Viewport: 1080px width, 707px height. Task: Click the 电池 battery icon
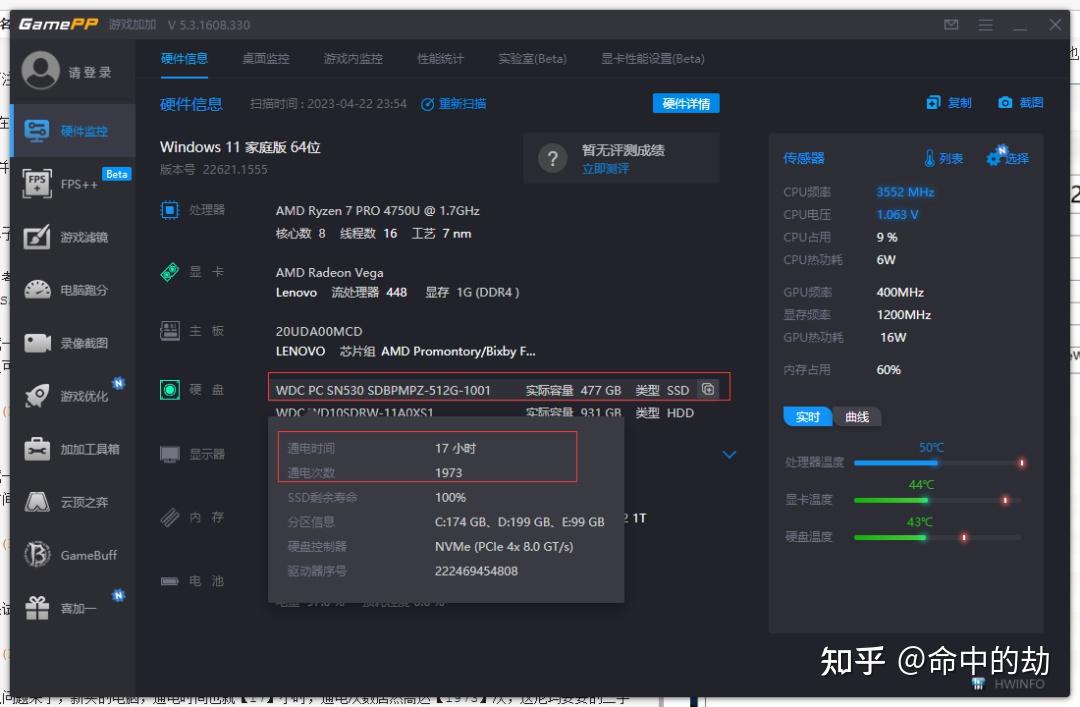pos(169,581)
